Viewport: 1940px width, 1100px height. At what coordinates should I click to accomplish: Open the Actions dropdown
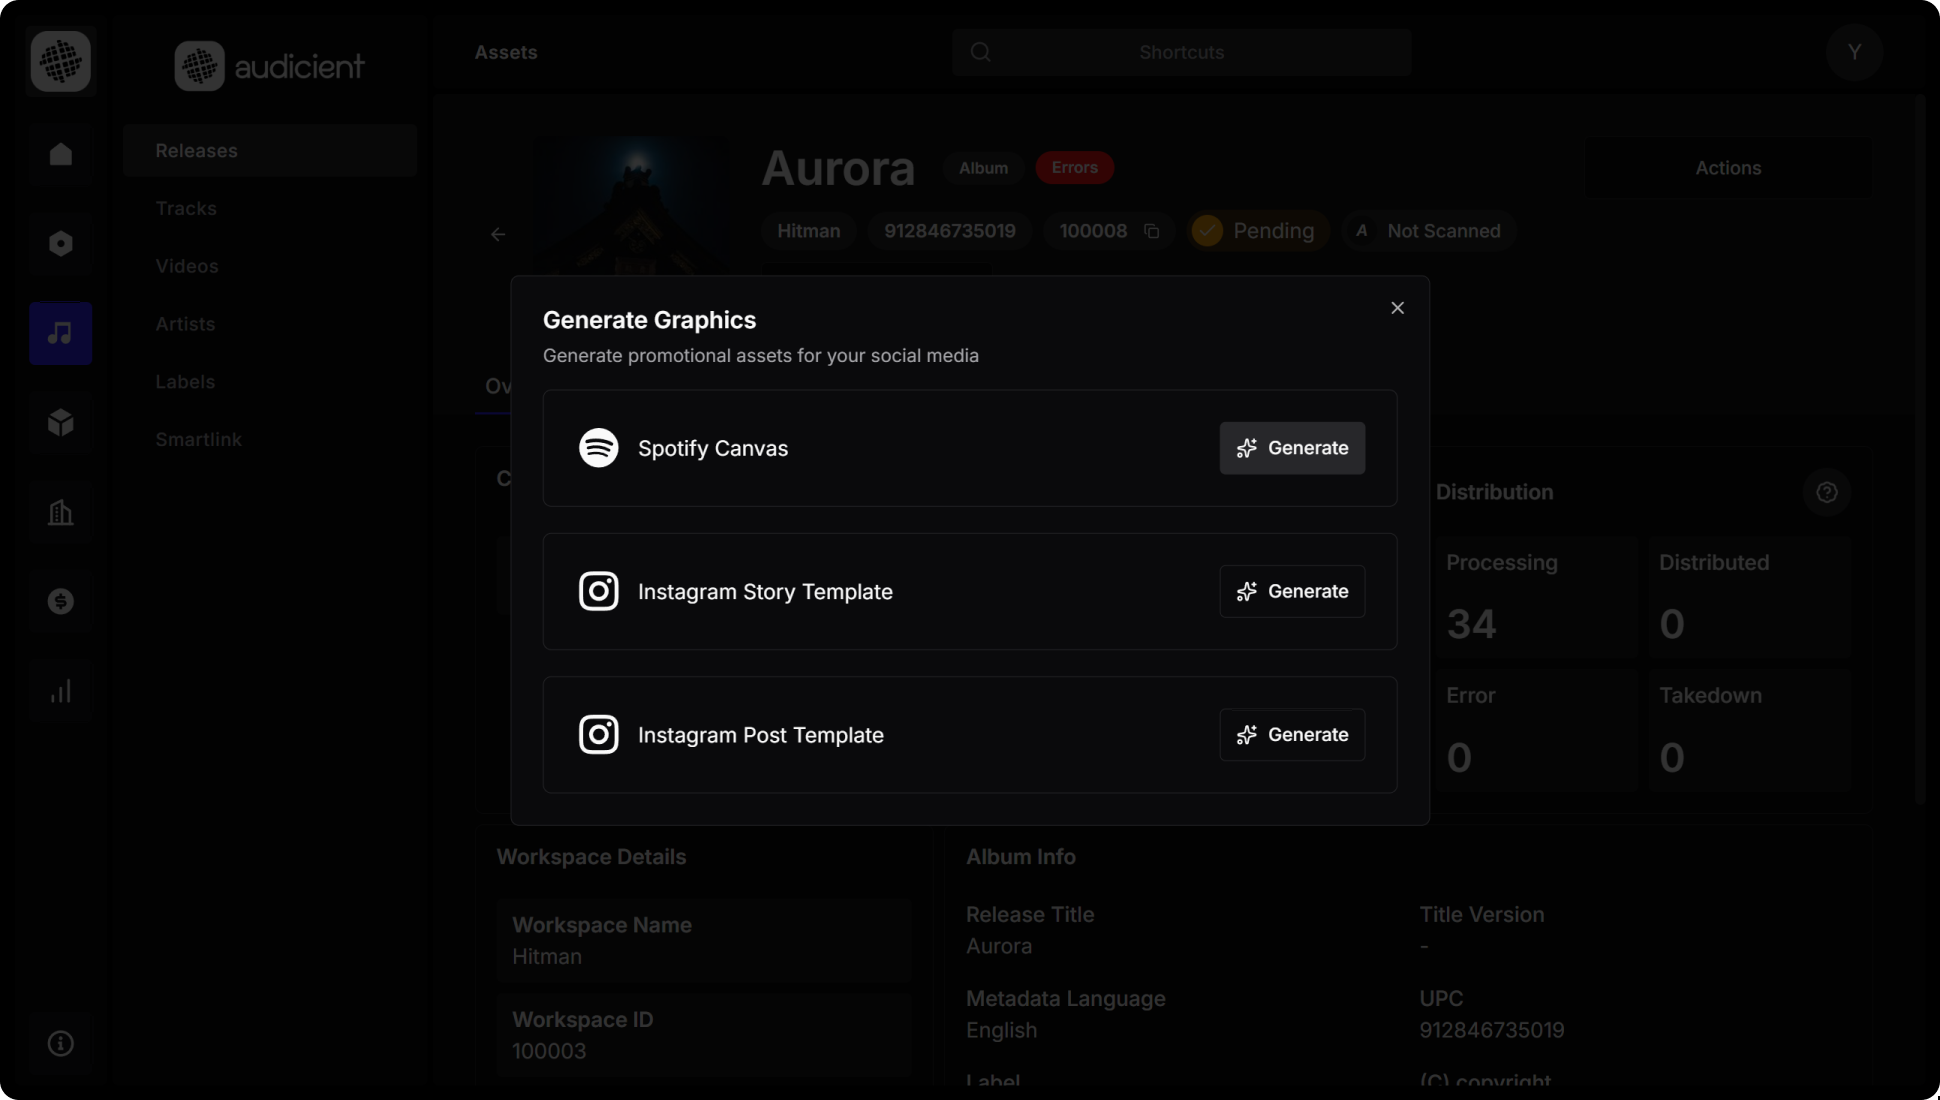(1728, 167)
